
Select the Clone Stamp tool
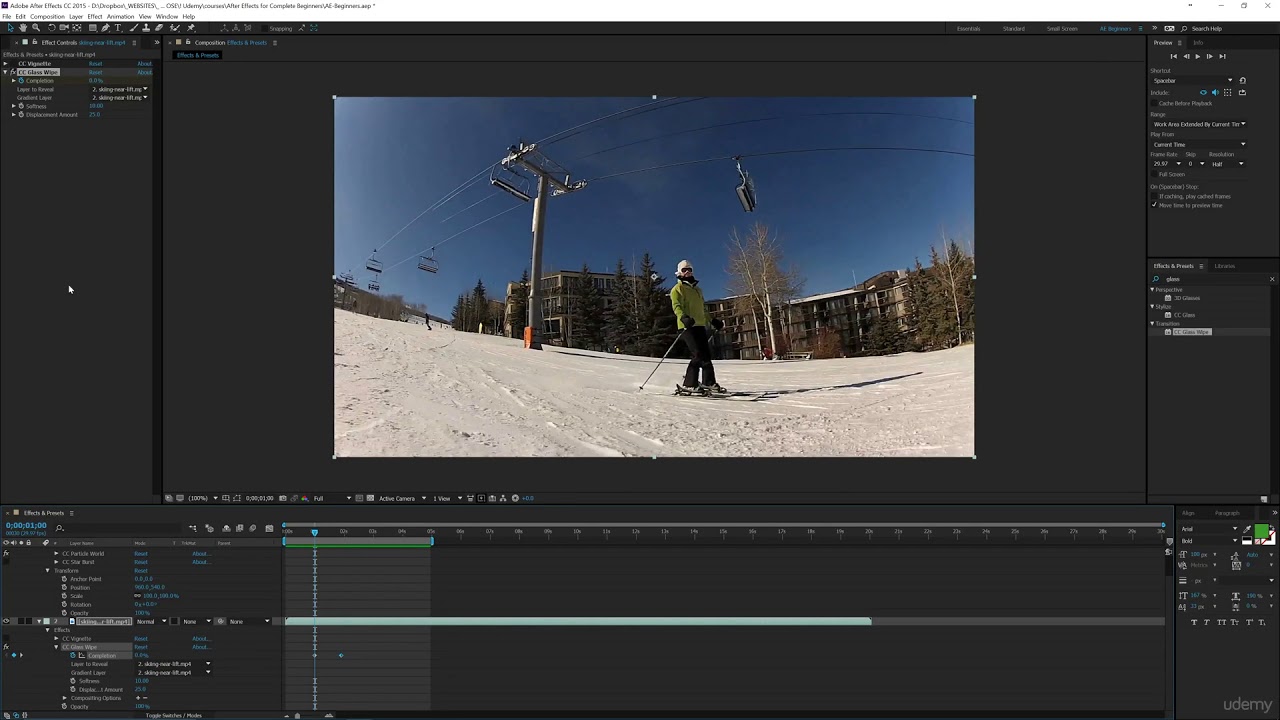(x=146, y=28)
